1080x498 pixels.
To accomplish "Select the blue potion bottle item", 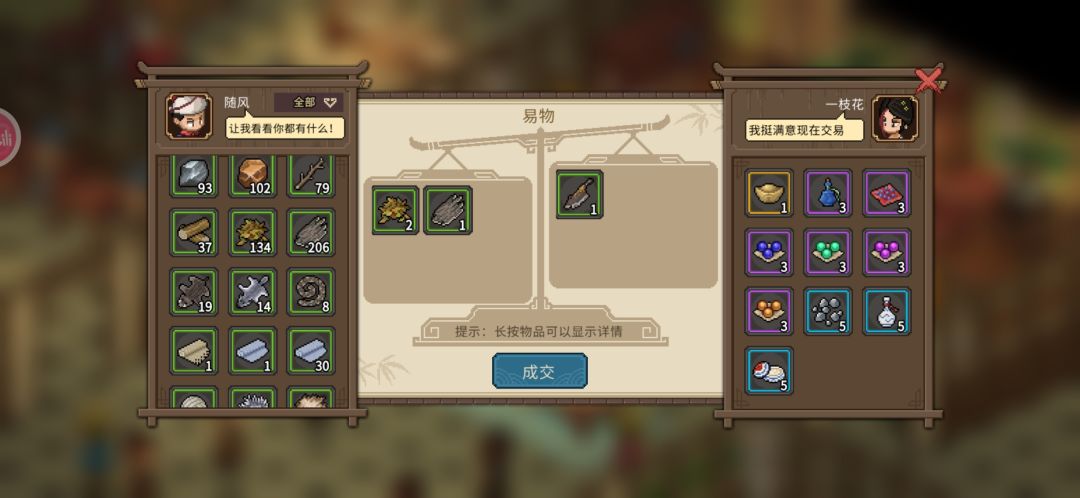I will [828, 193].
